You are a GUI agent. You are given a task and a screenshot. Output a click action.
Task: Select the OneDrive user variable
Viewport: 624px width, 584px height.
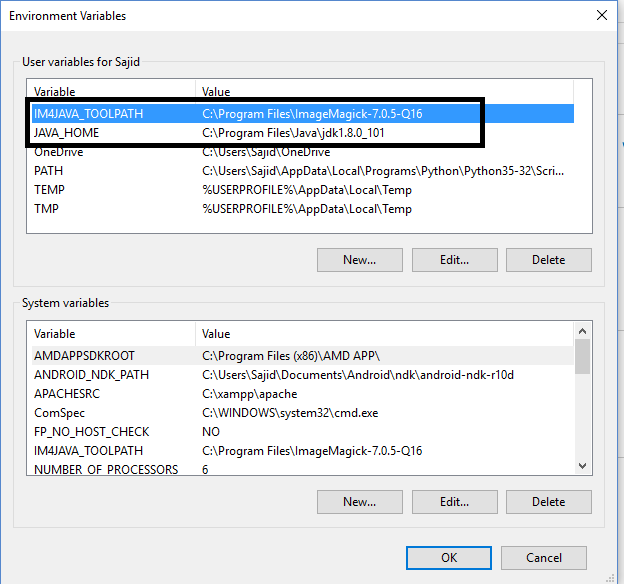coord(302,152)
